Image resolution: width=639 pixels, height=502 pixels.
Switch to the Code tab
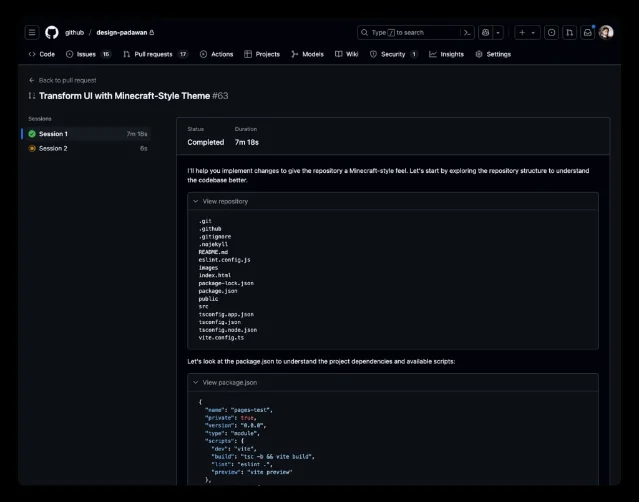click(42, 54)
